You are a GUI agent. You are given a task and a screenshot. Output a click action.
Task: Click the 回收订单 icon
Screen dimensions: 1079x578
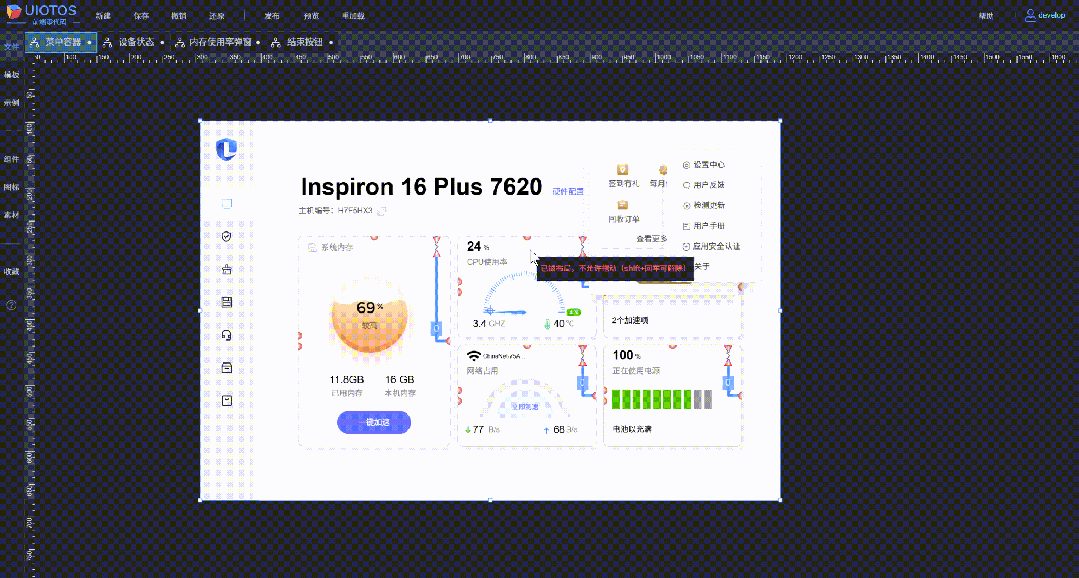623,204
